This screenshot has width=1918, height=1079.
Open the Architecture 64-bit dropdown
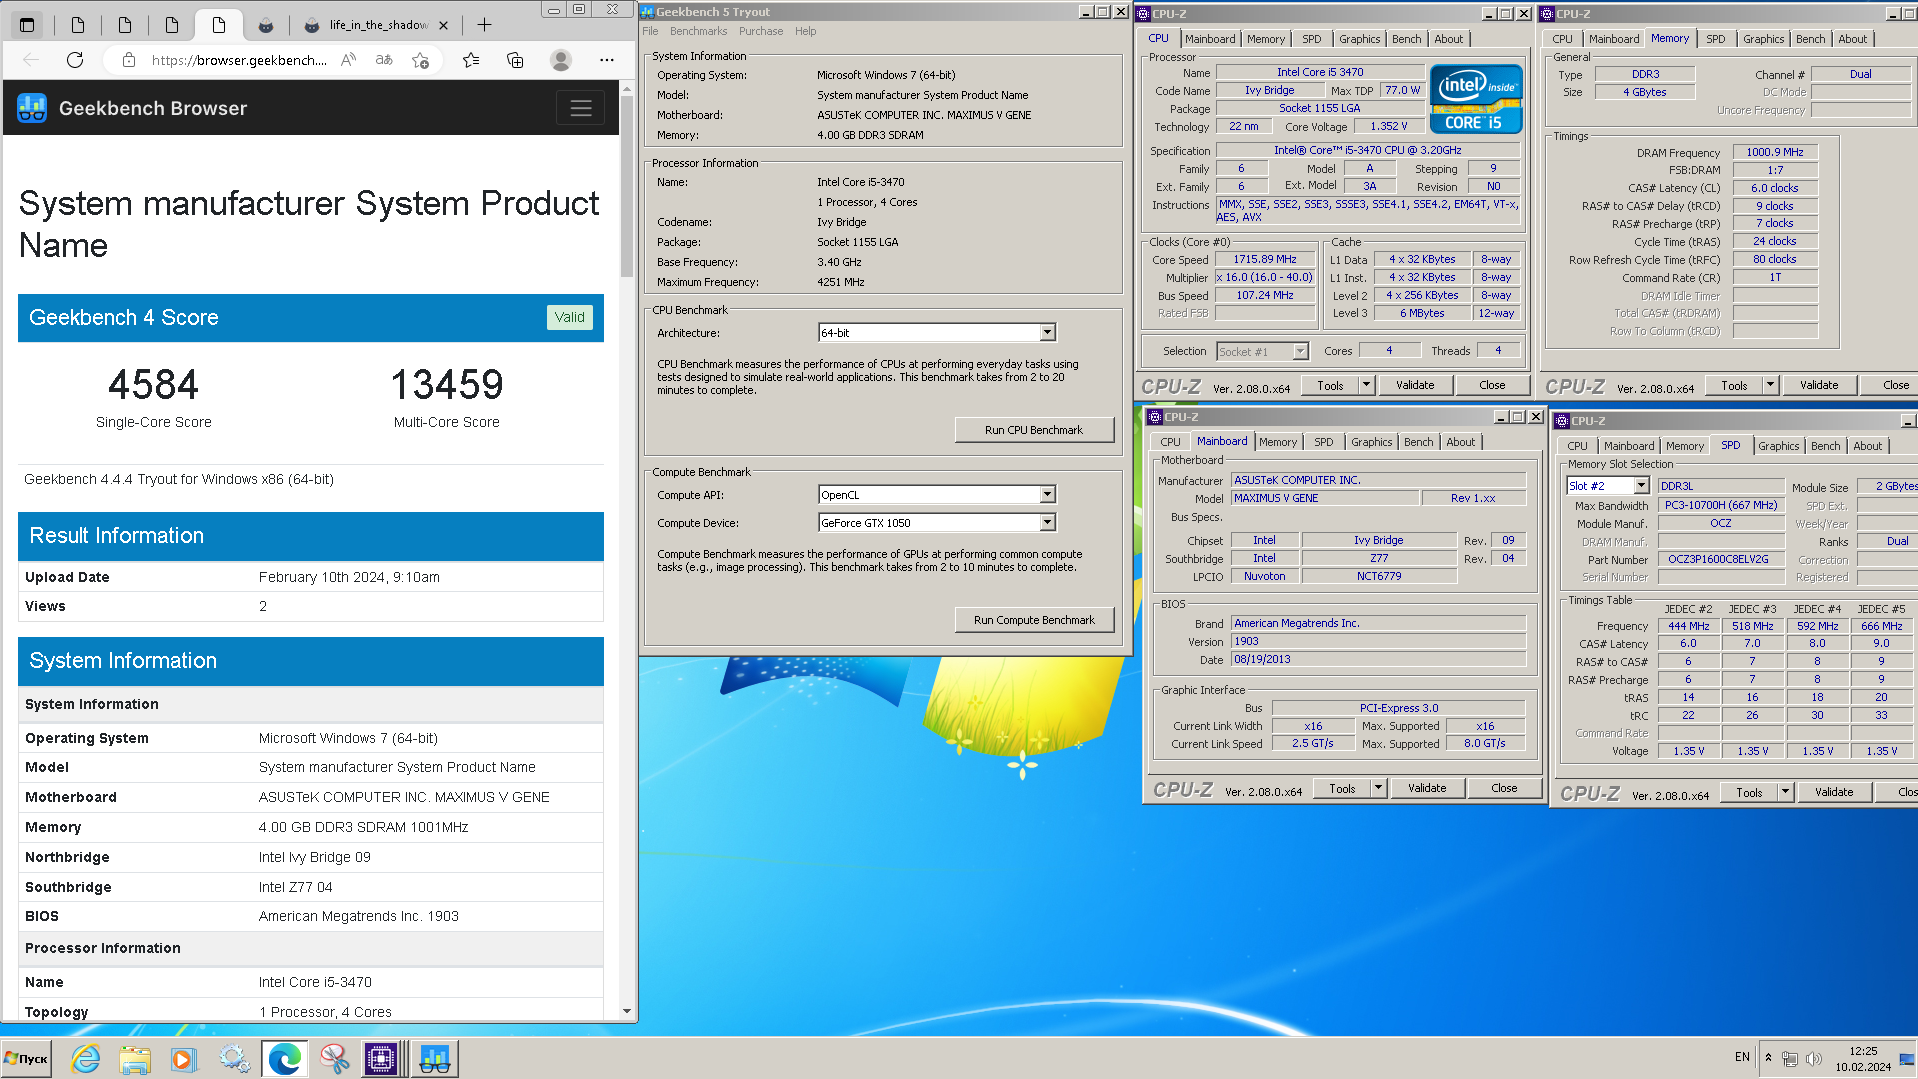pos(1047,332)
